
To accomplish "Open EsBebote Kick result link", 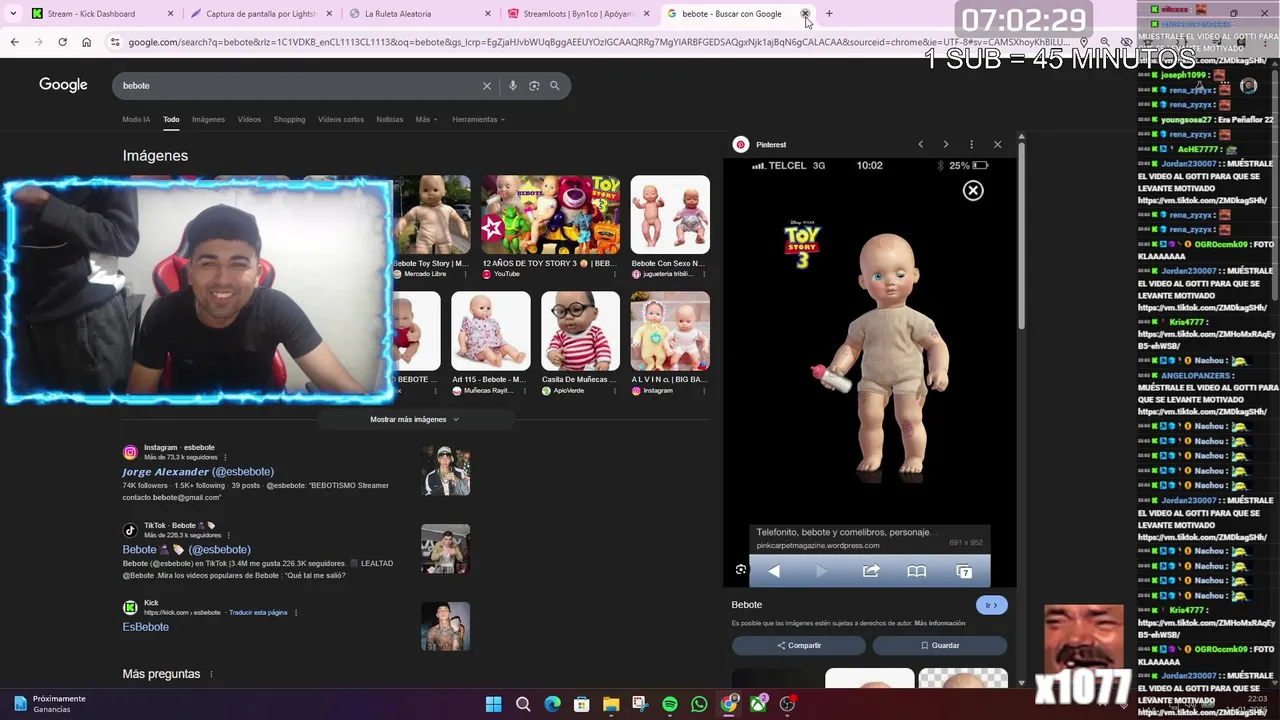I will click(x=146, y=627).
